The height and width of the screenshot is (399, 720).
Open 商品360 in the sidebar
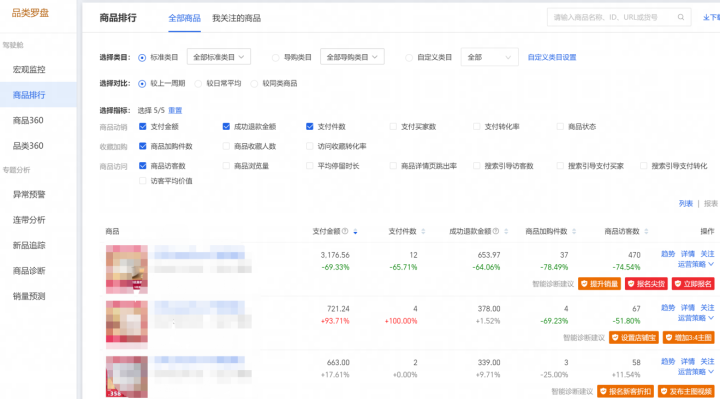click(x=28, y=120)
